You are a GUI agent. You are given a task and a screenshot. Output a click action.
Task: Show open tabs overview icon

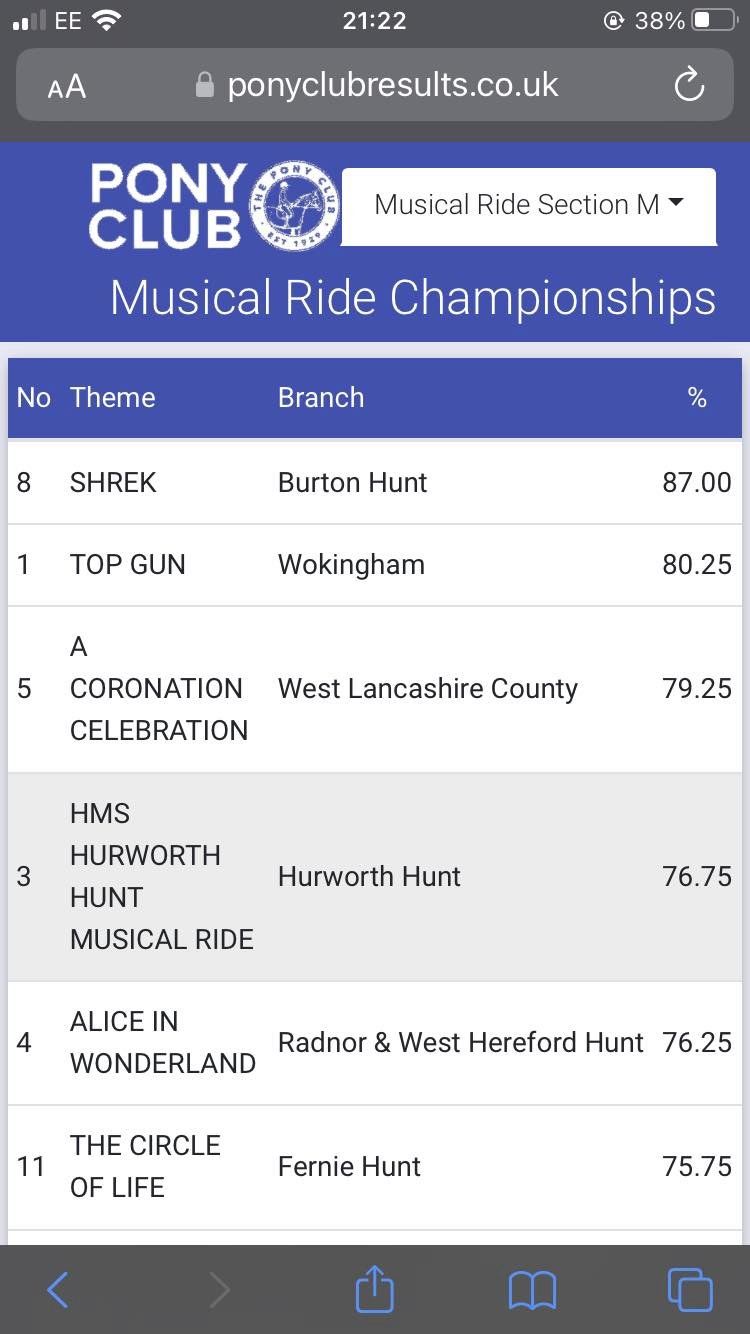coord(689,1289)
